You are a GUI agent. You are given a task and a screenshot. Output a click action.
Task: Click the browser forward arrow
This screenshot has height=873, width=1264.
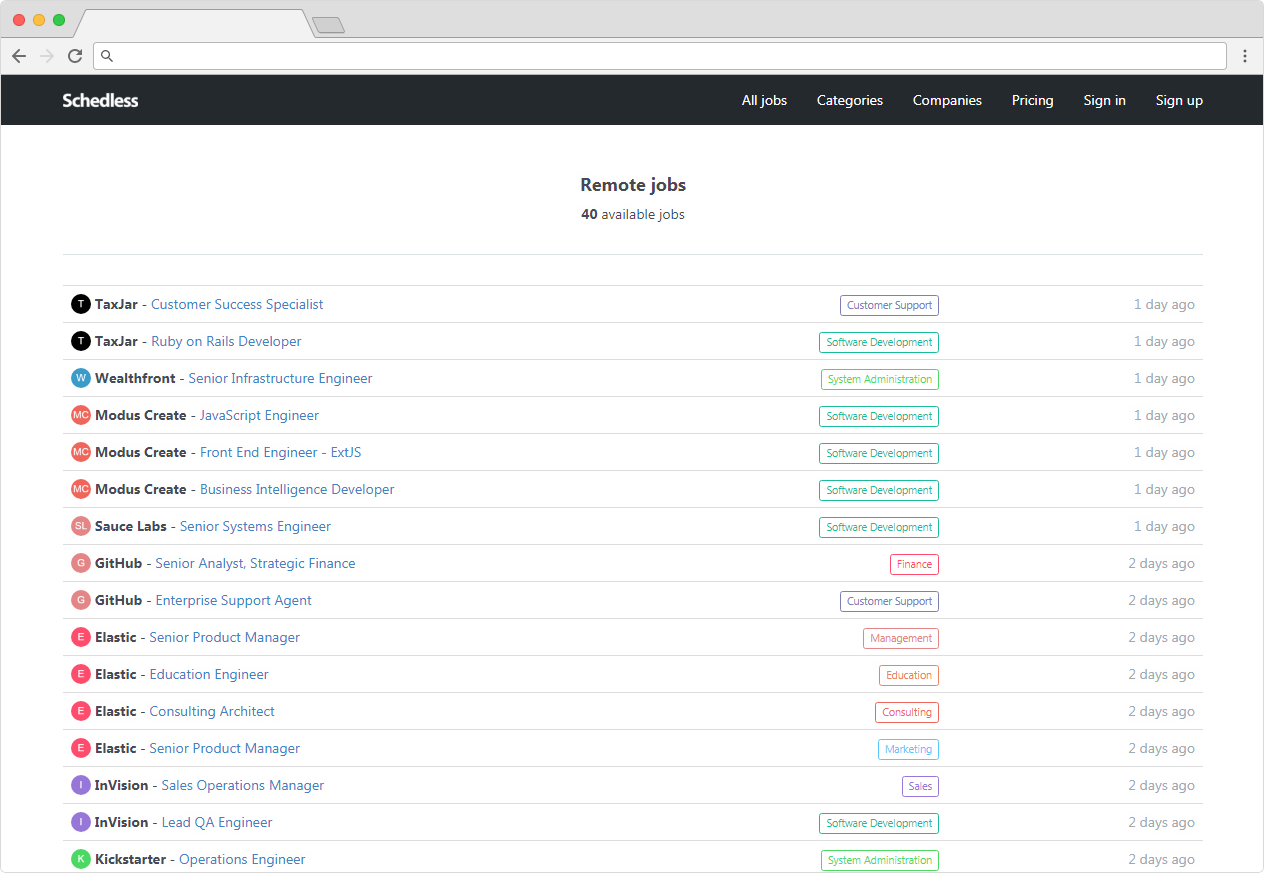click(47, 56)
